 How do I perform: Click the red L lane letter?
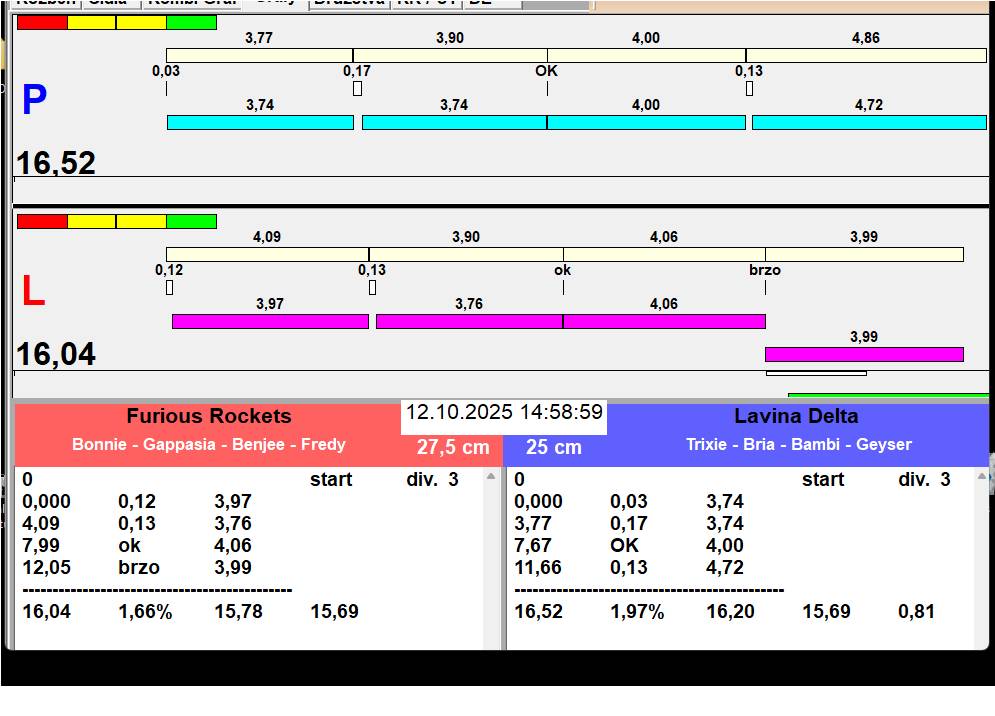(33, 292)
